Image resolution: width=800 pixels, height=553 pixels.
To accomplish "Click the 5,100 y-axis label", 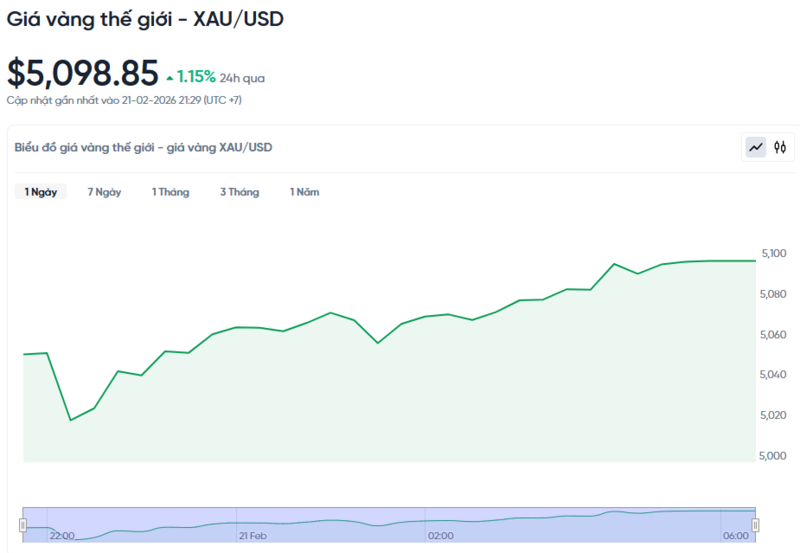I will point(774,254).
